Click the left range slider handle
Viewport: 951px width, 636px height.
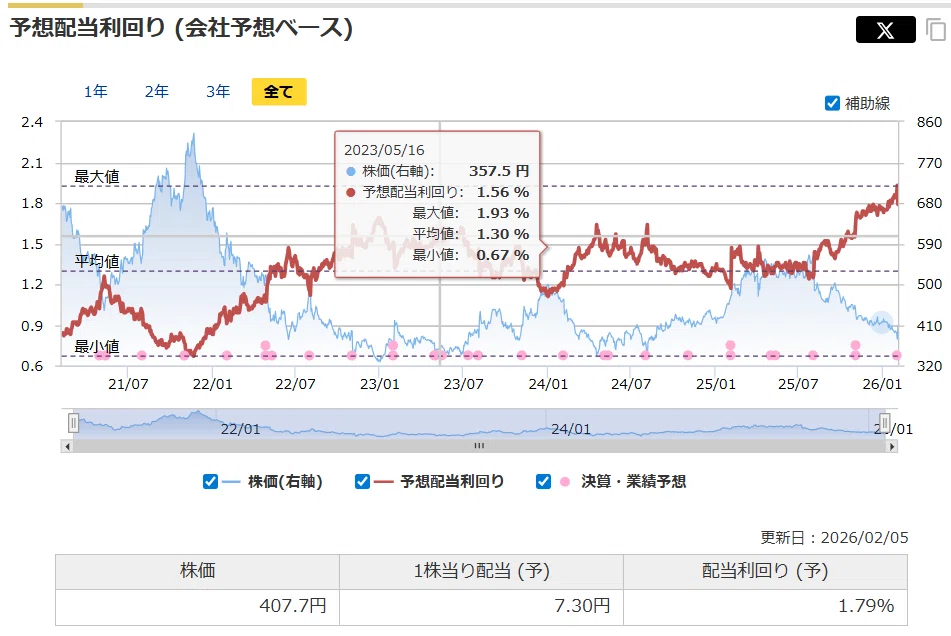coord(73,423)
